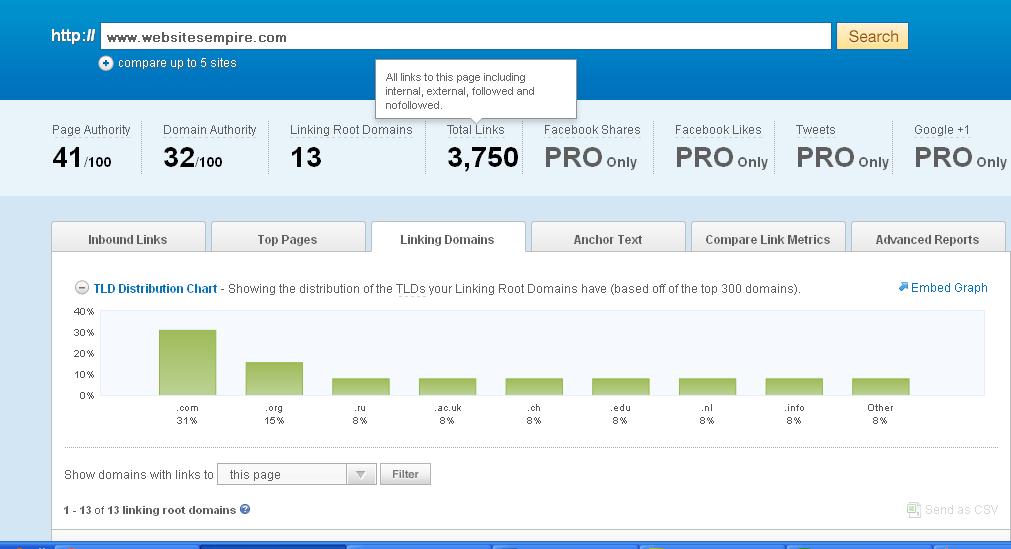Viewport: 1011px width, 549px height.
Task: Click the .com bar in chart
Action: point(187,362)
